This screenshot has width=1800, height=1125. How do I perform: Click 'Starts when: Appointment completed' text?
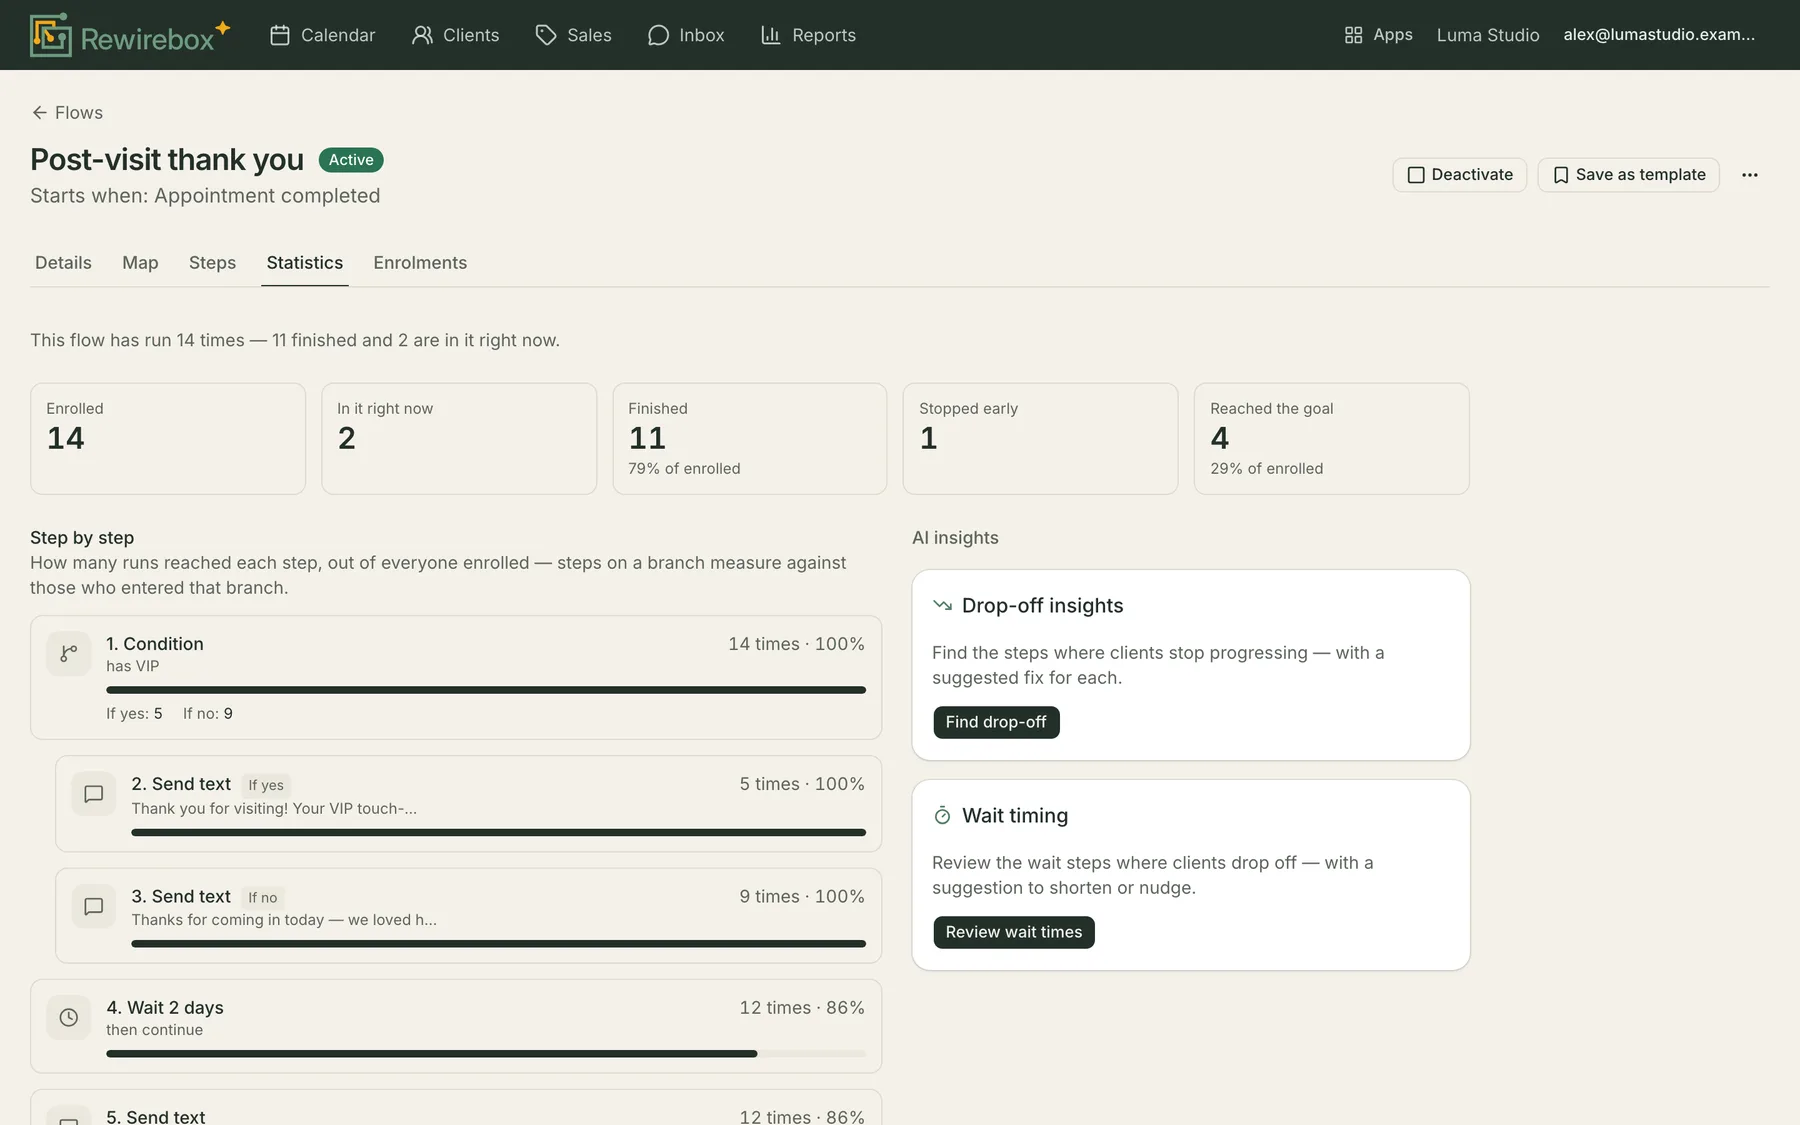(x=205, y=196)
